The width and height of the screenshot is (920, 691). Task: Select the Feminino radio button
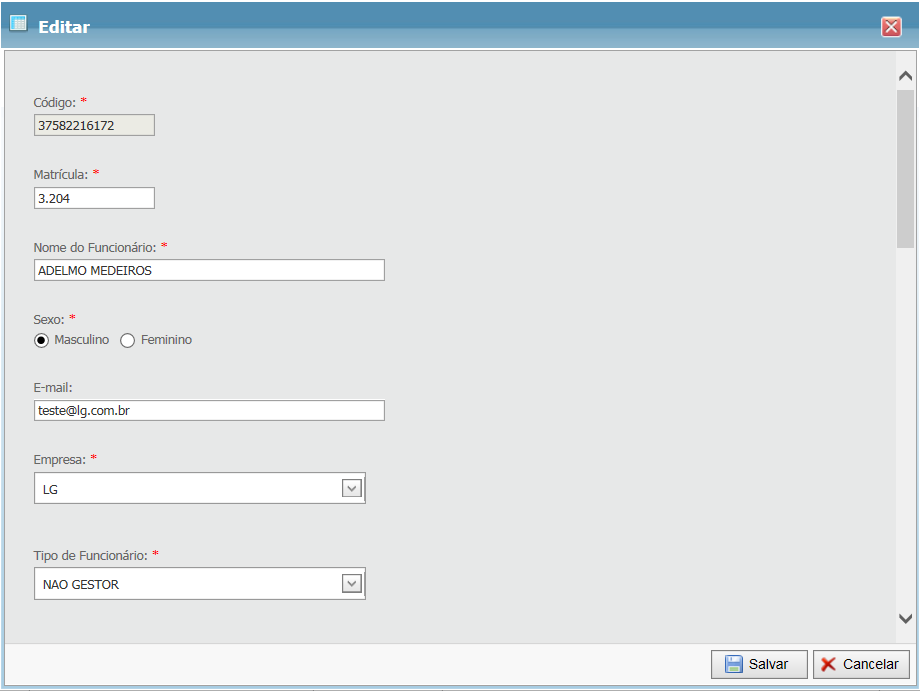click(127, 340)
